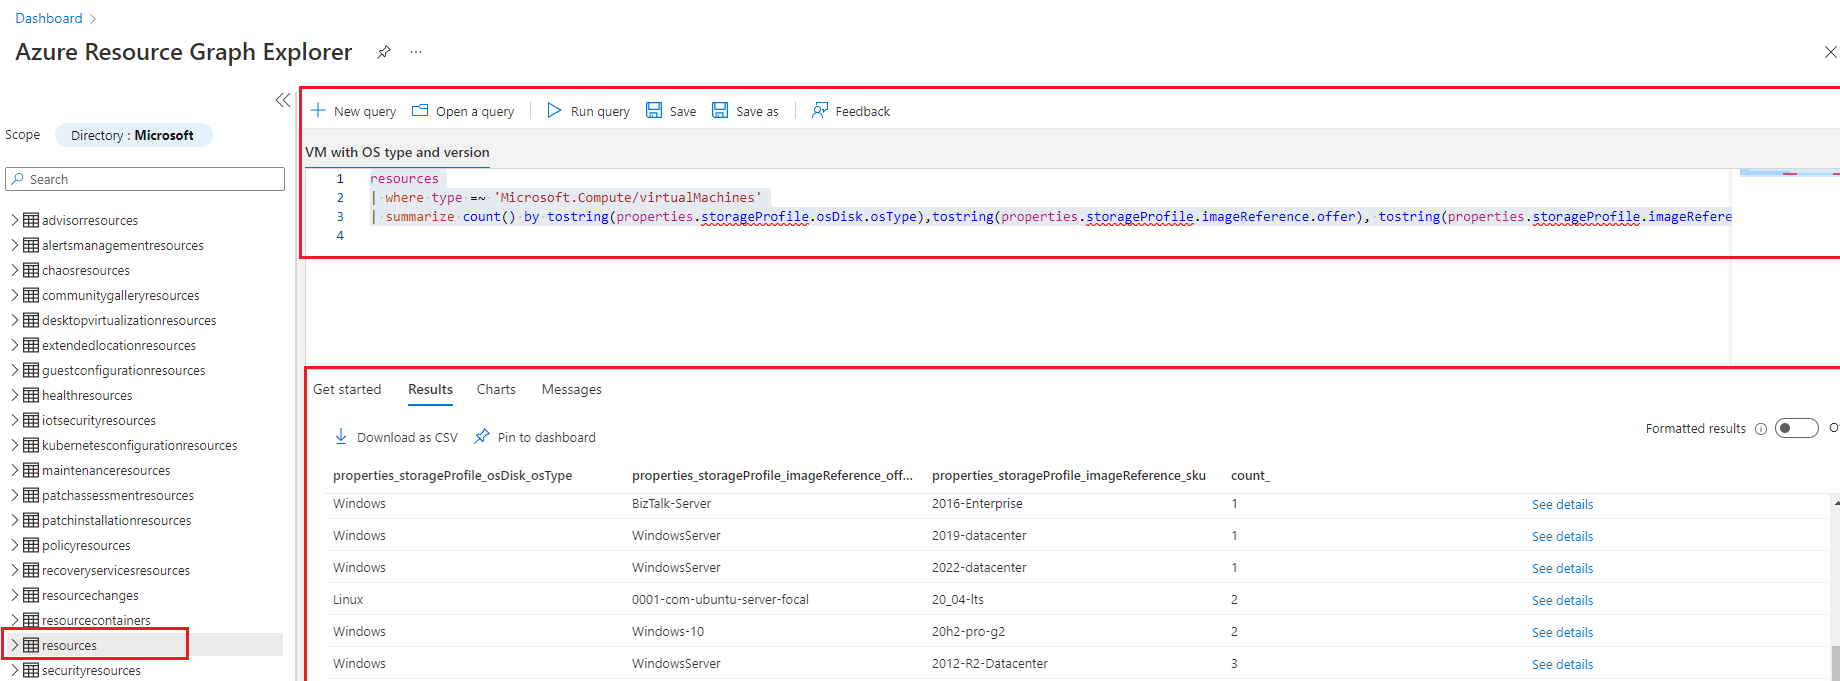Open See details for 2012-R2-Datacenter row
This screenshot has height=681, width=1840.
click(1562, 664)
